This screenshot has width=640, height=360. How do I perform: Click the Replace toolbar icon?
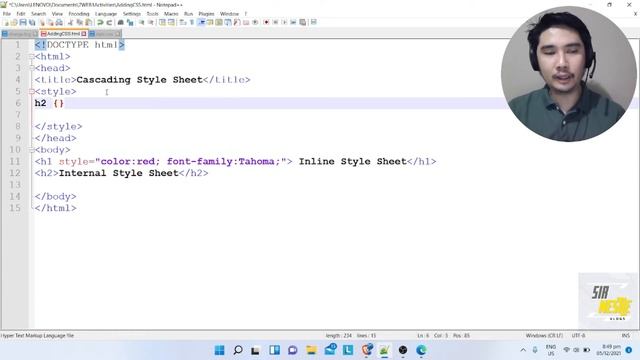[x=130, y=22]
